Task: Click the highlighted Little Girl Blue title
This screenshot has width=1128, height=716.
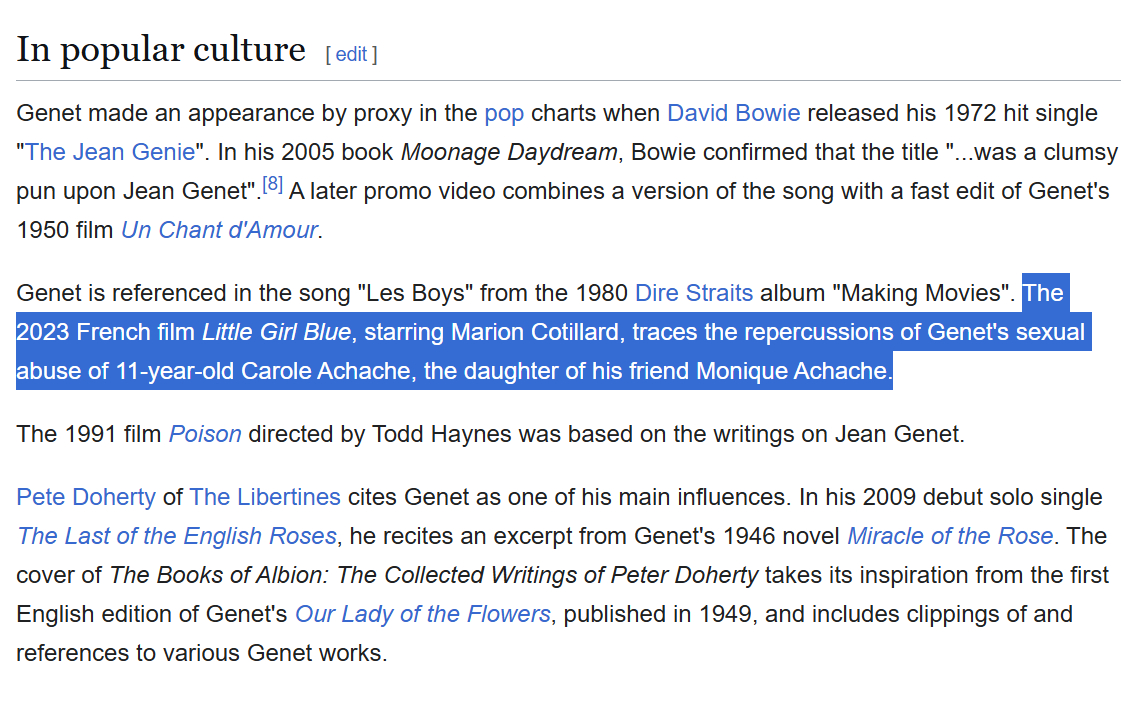Action: pyautogui.click(x=276, y=332)
